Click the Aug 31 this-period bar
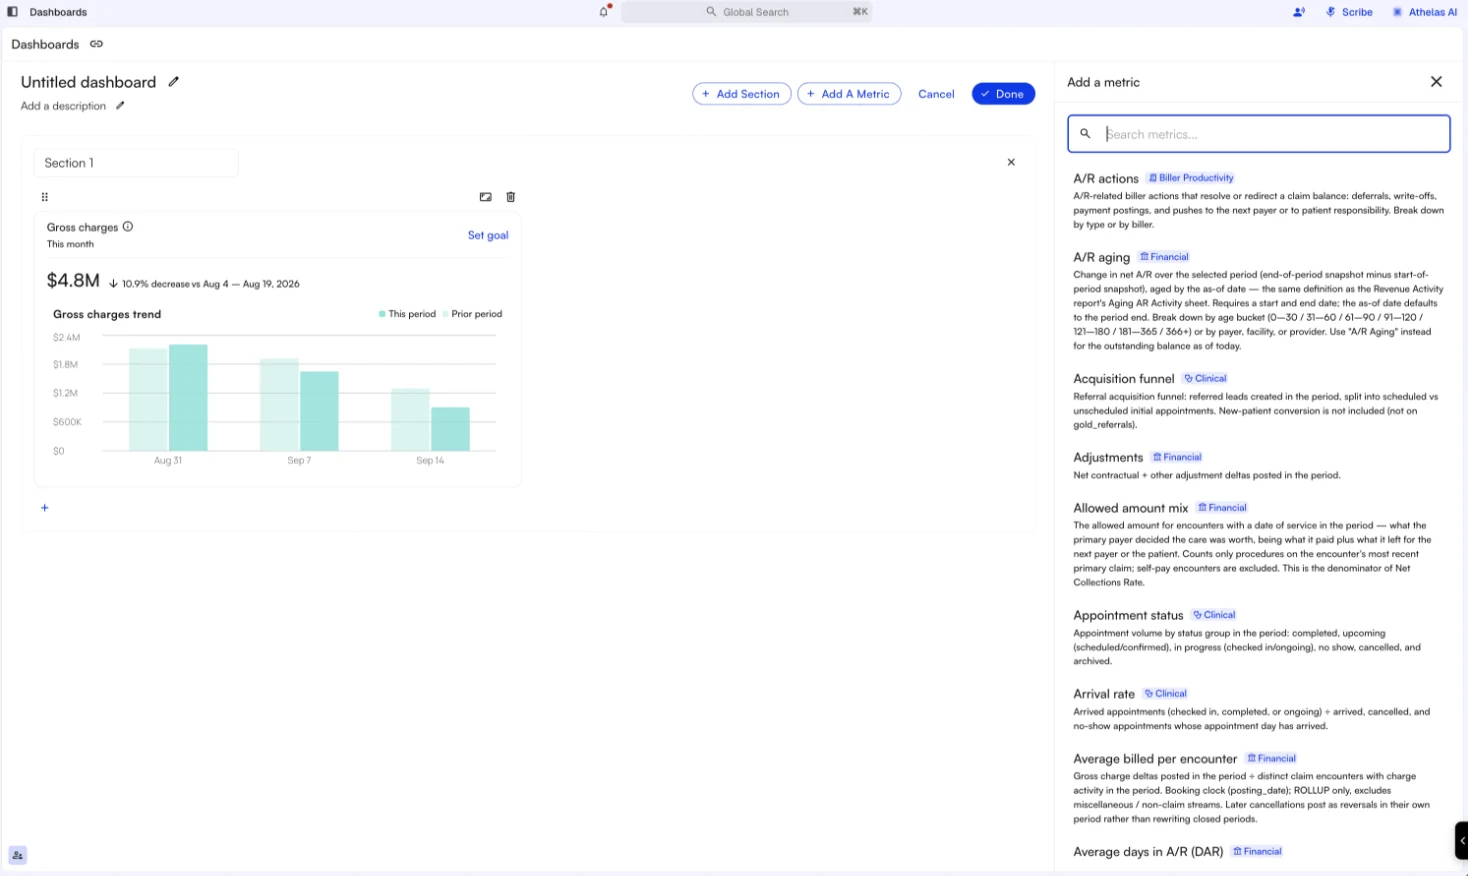 (x=188, y=398)
